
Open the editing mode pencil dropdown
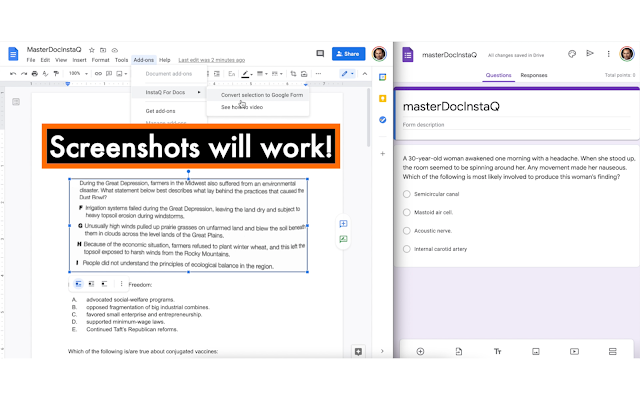(347, 74)
